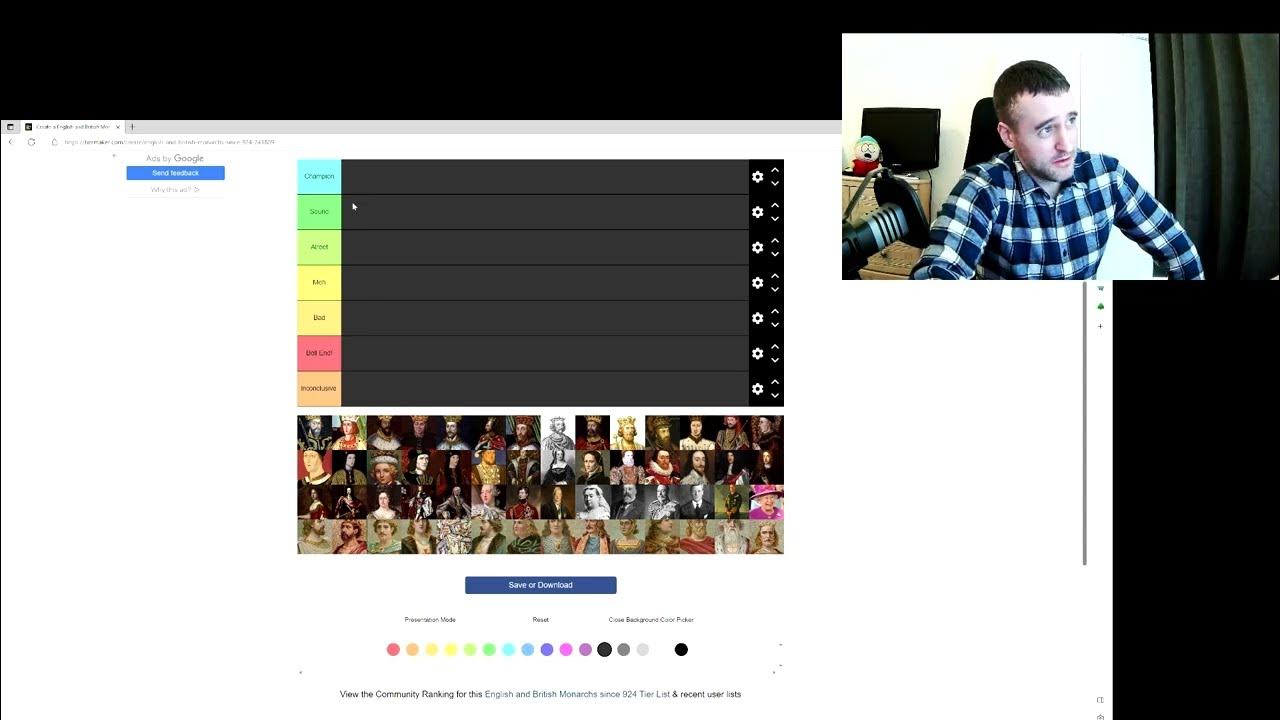Image resolution: width=1280 pixels, height=720 pixels.
Task: Open settings gear for Inconclusive tier
Action: click(757, 389)
